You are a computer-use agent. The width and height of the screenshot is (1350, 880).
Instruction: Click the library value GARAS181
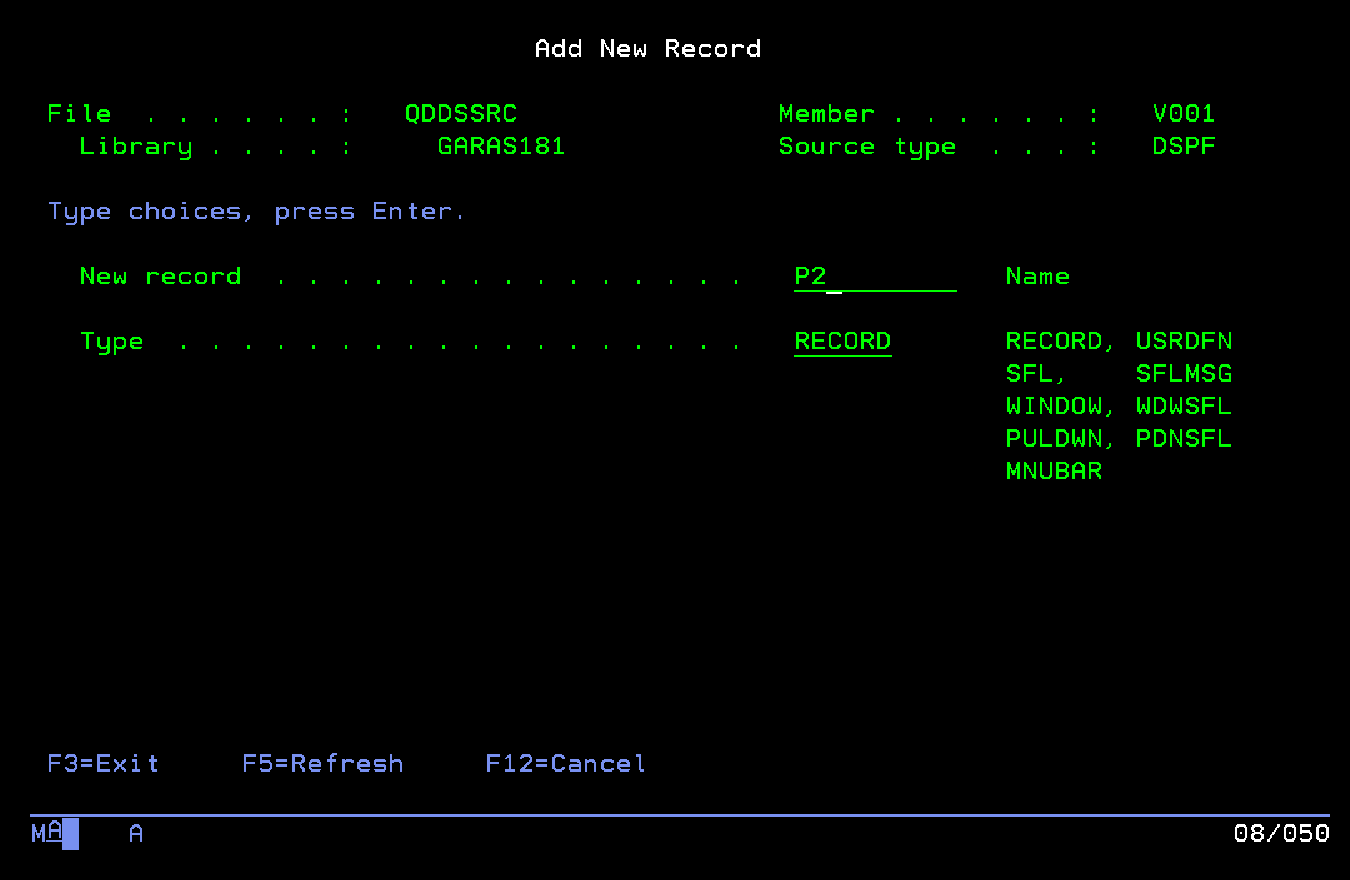[501, 147]
